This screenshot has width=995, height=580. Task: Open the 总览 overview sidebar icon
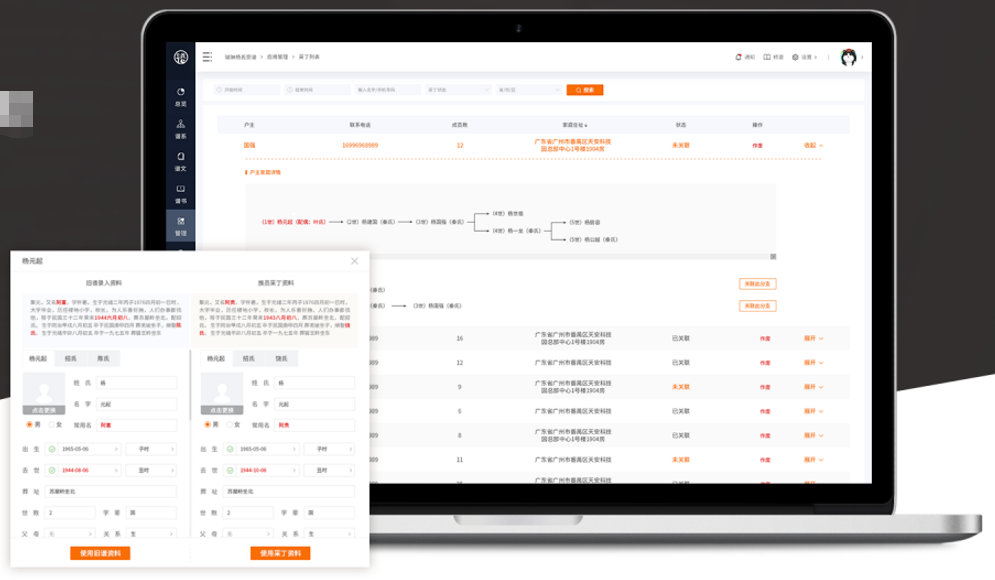[x=180, y=96]
